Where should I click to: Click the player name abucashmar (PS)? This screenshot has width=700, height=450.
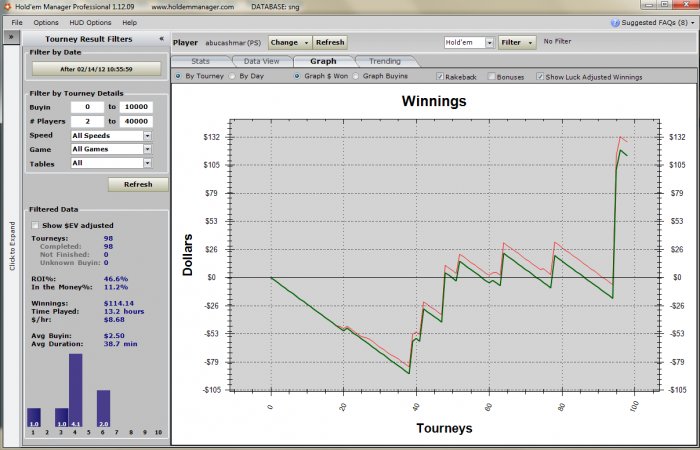[x=233, y=43]
